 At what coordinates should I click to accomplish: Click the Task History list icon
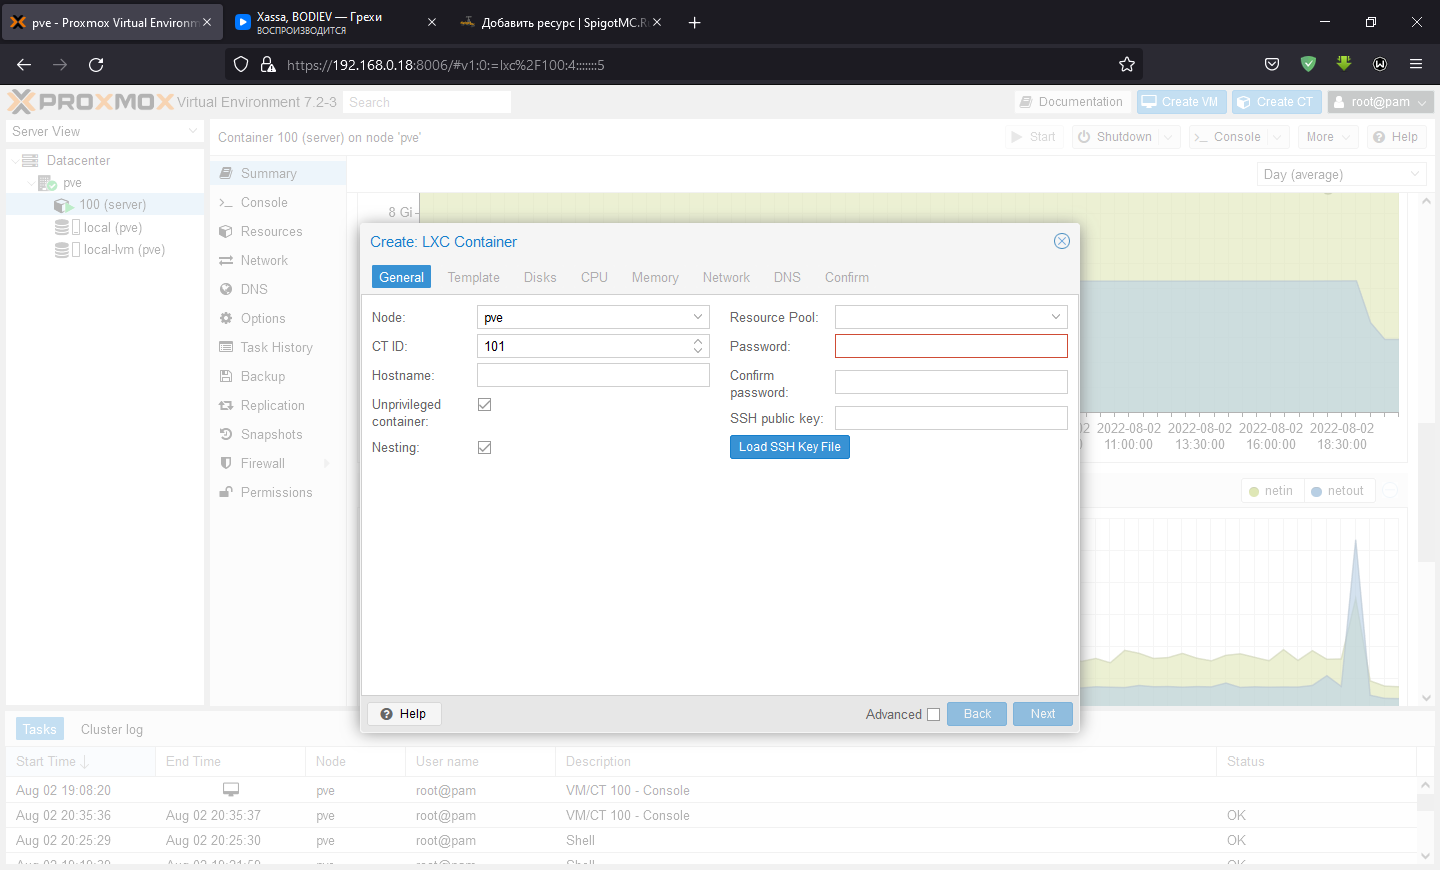[226, 347]
